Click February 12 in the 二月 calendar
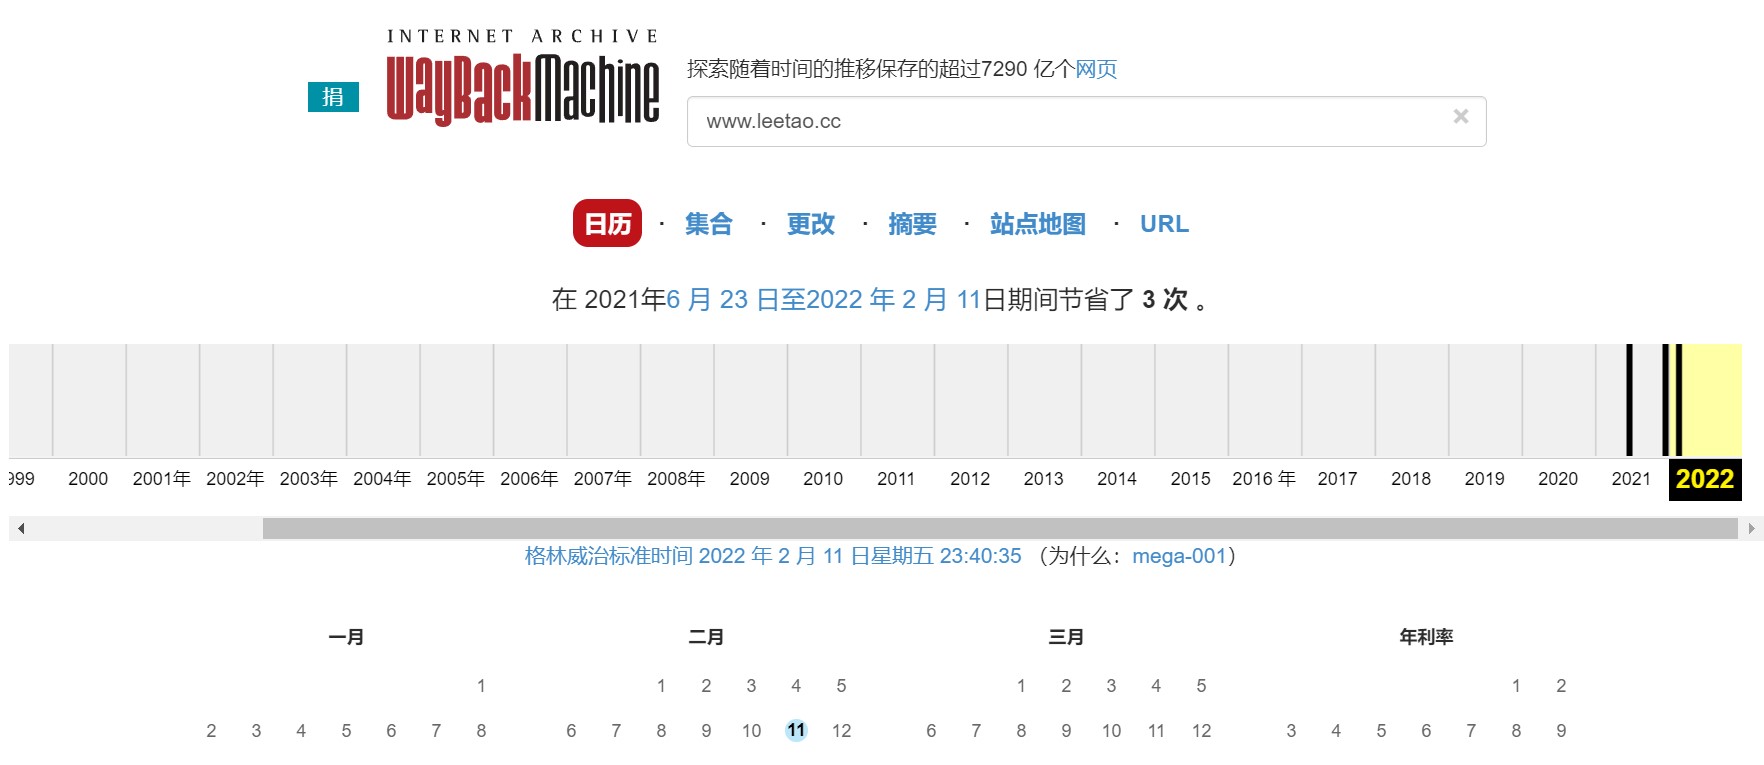Screen dimensions: 1764x765 [x=841, y=731]
